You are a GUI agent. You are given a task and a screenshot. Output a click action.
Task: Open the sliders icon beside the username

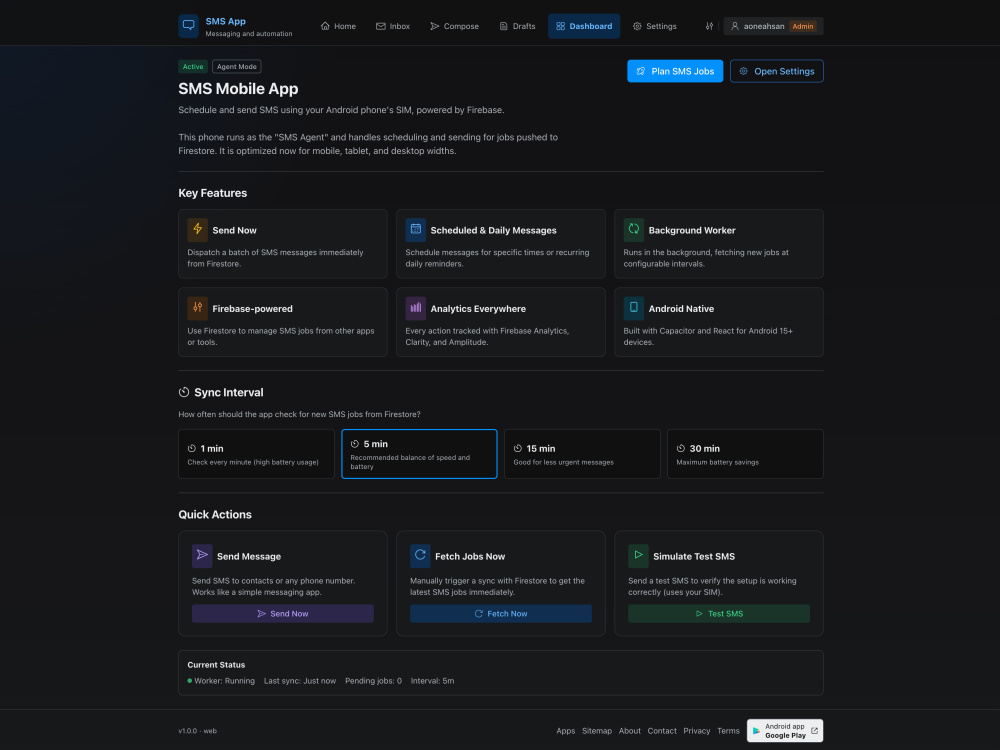[x=709, y=26]
